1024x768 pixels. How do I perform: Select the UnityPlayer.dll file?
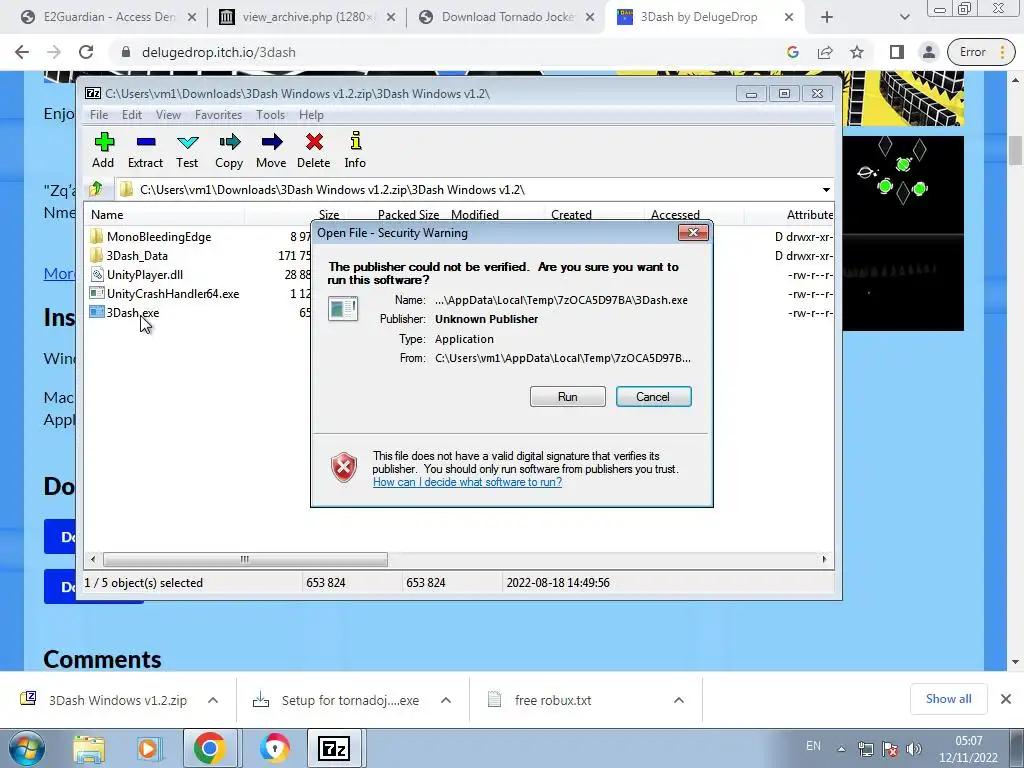[145, 274]
